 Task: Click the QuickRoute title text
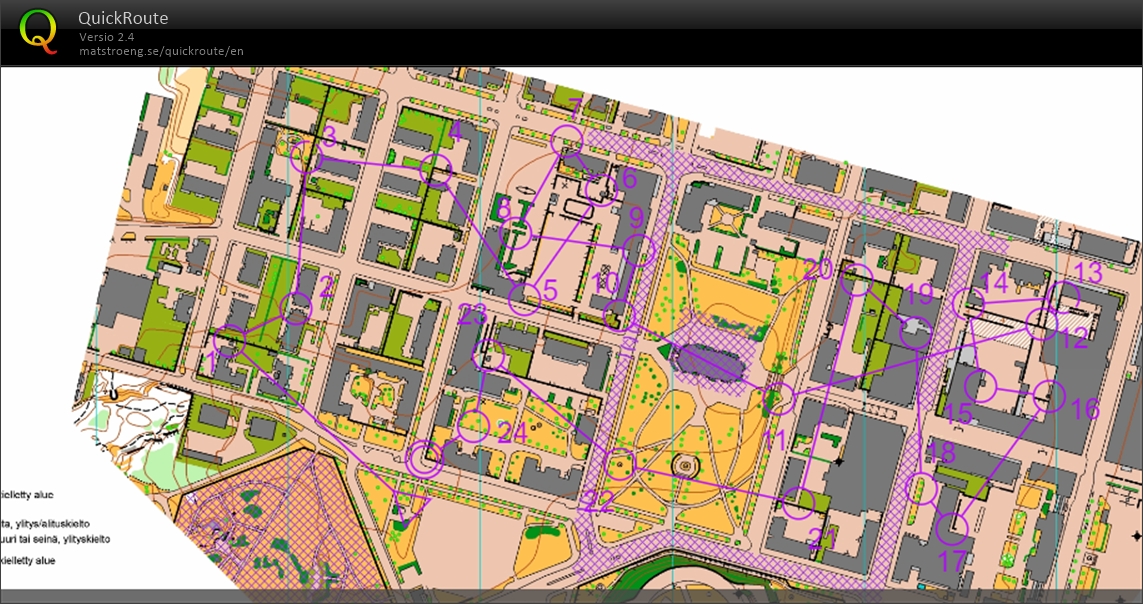(x=123, y=18)
